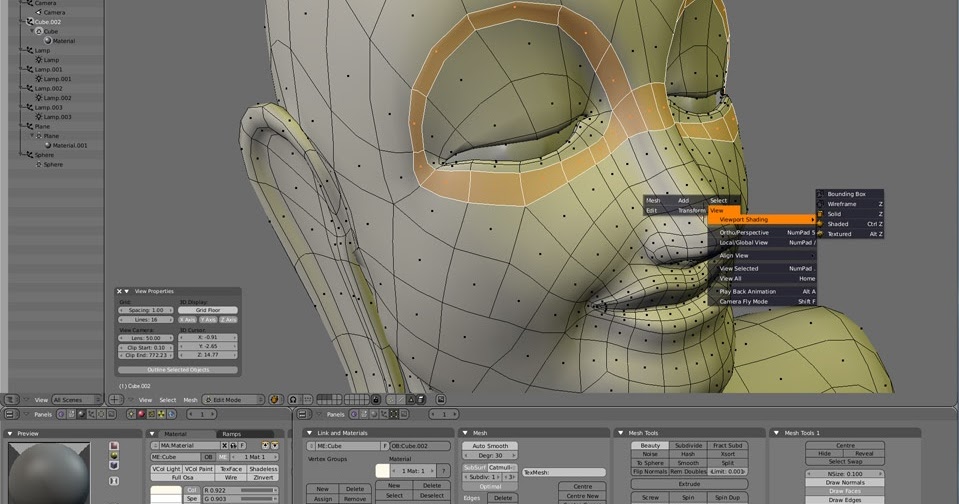Click the viewport draw type icon

pyautogui.click(x=276, y=399)
